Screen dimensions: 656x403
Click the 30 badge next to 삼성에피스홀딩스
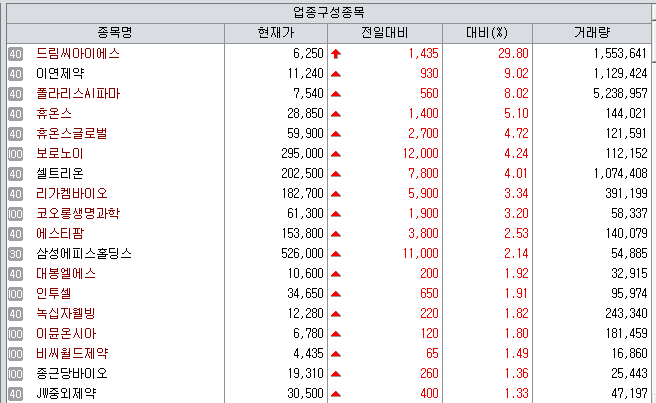tap(15, 254)
